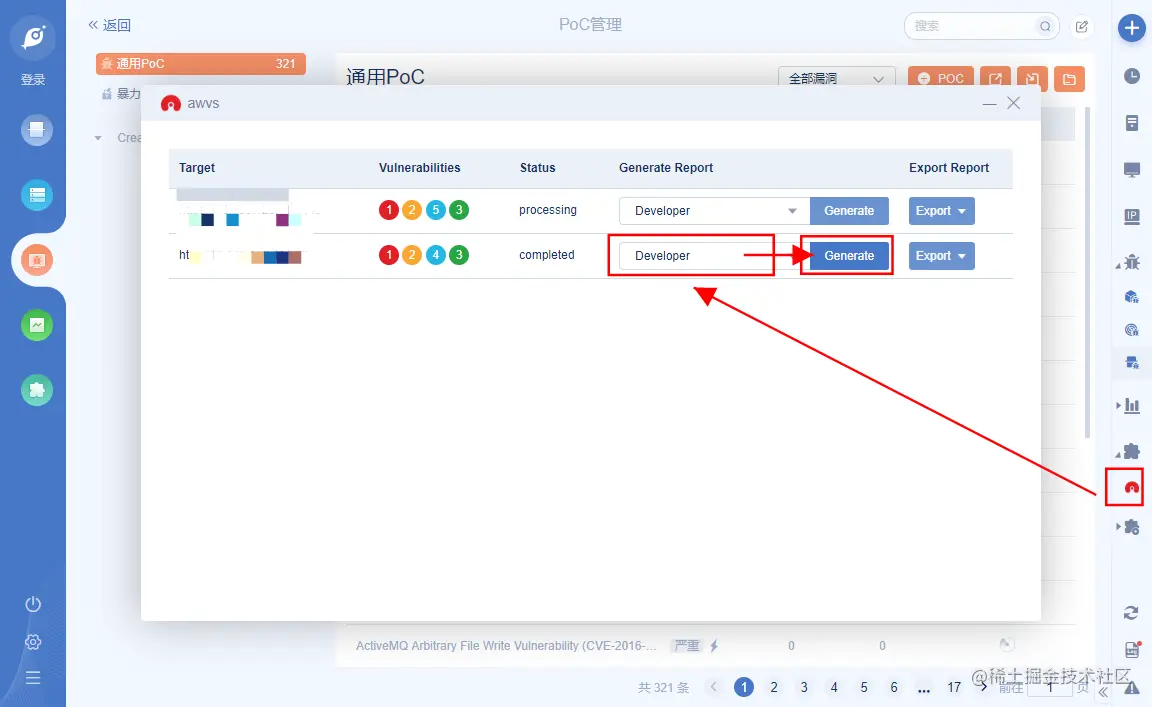This screenshot has width=1152, height=707.
Task: Click the 'processing' status text
Action: [548, 210]
